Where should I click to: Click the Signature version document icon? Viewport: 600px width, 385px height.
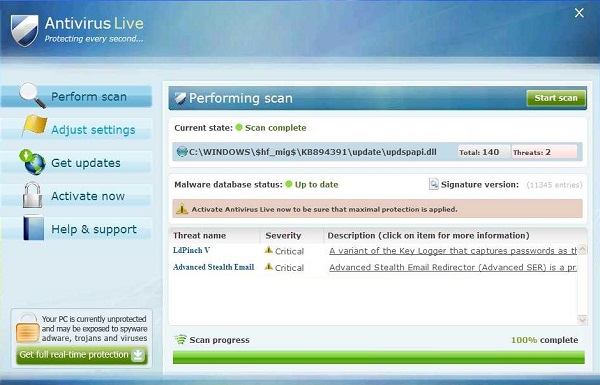pyautogui.click(x=434, y=184)
